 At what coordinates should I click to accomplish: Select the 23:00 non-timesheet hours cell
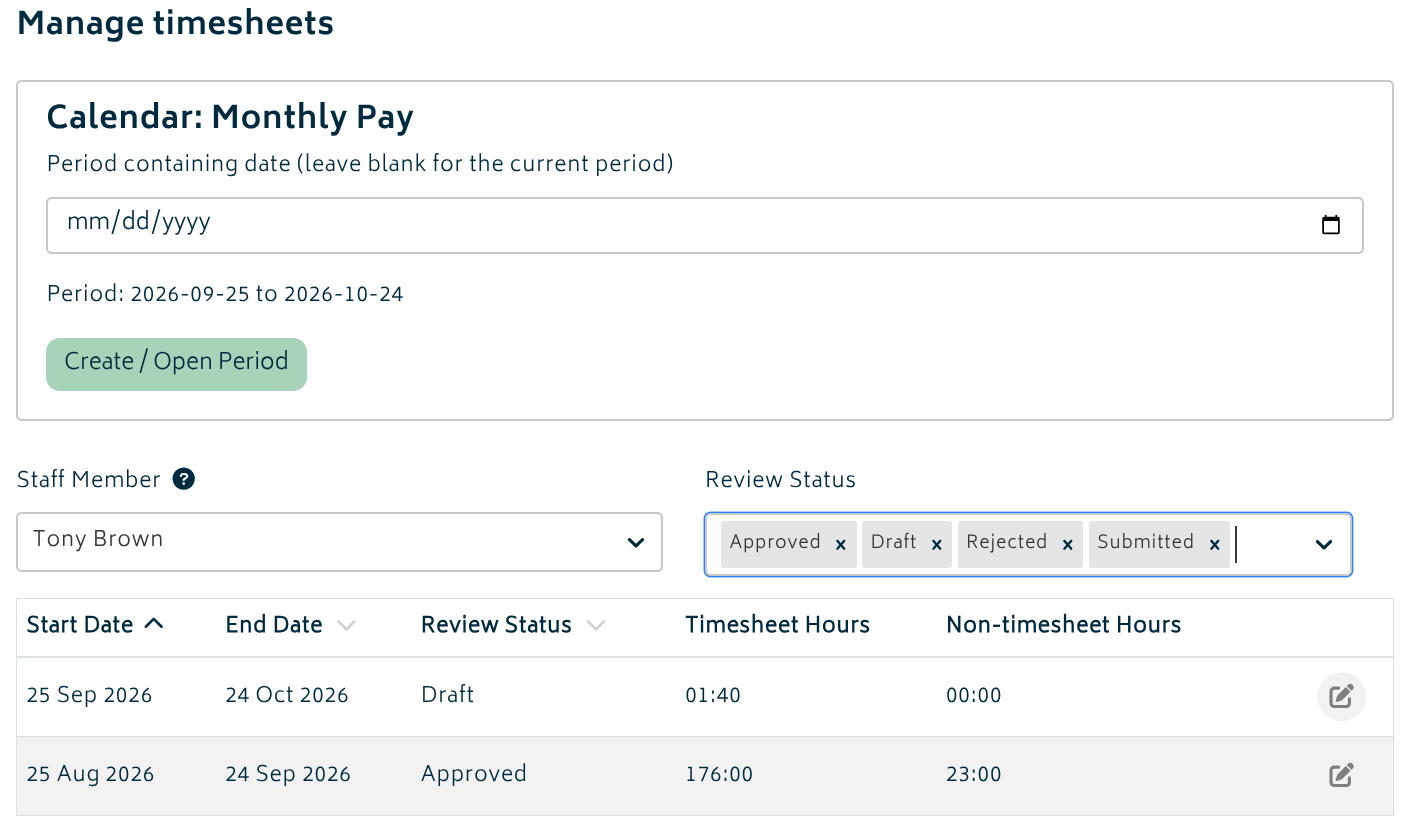click(x=974, y=775)
